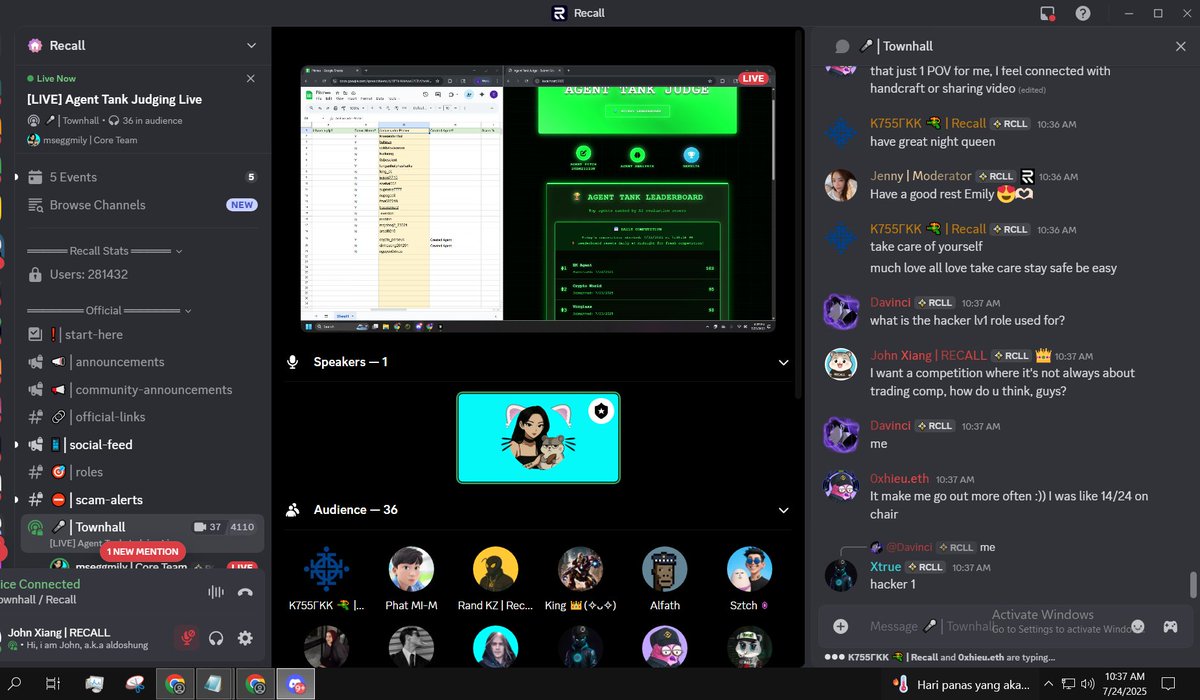Open the community-announcements channel
The width and height of the screenshot is (1200, 700).
coord(143,390)
